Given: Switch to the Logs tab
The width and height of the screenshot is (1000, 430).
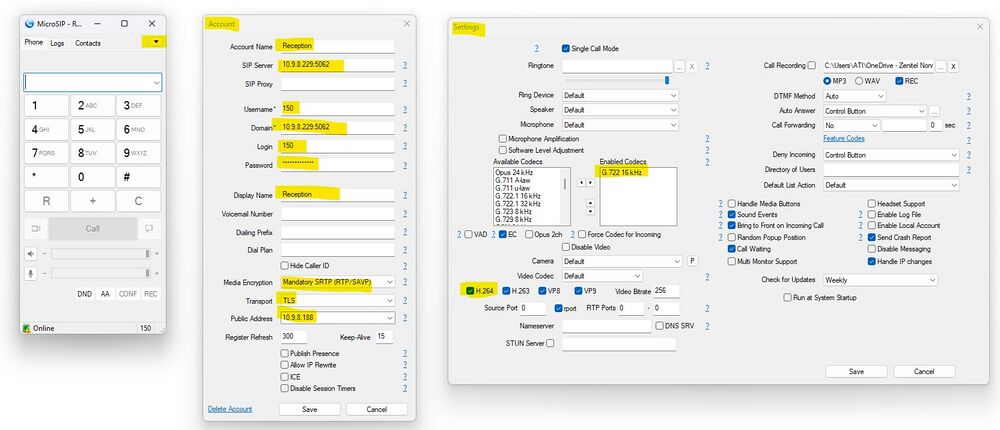Looking at the screenshot, I should tap(57, 43).
